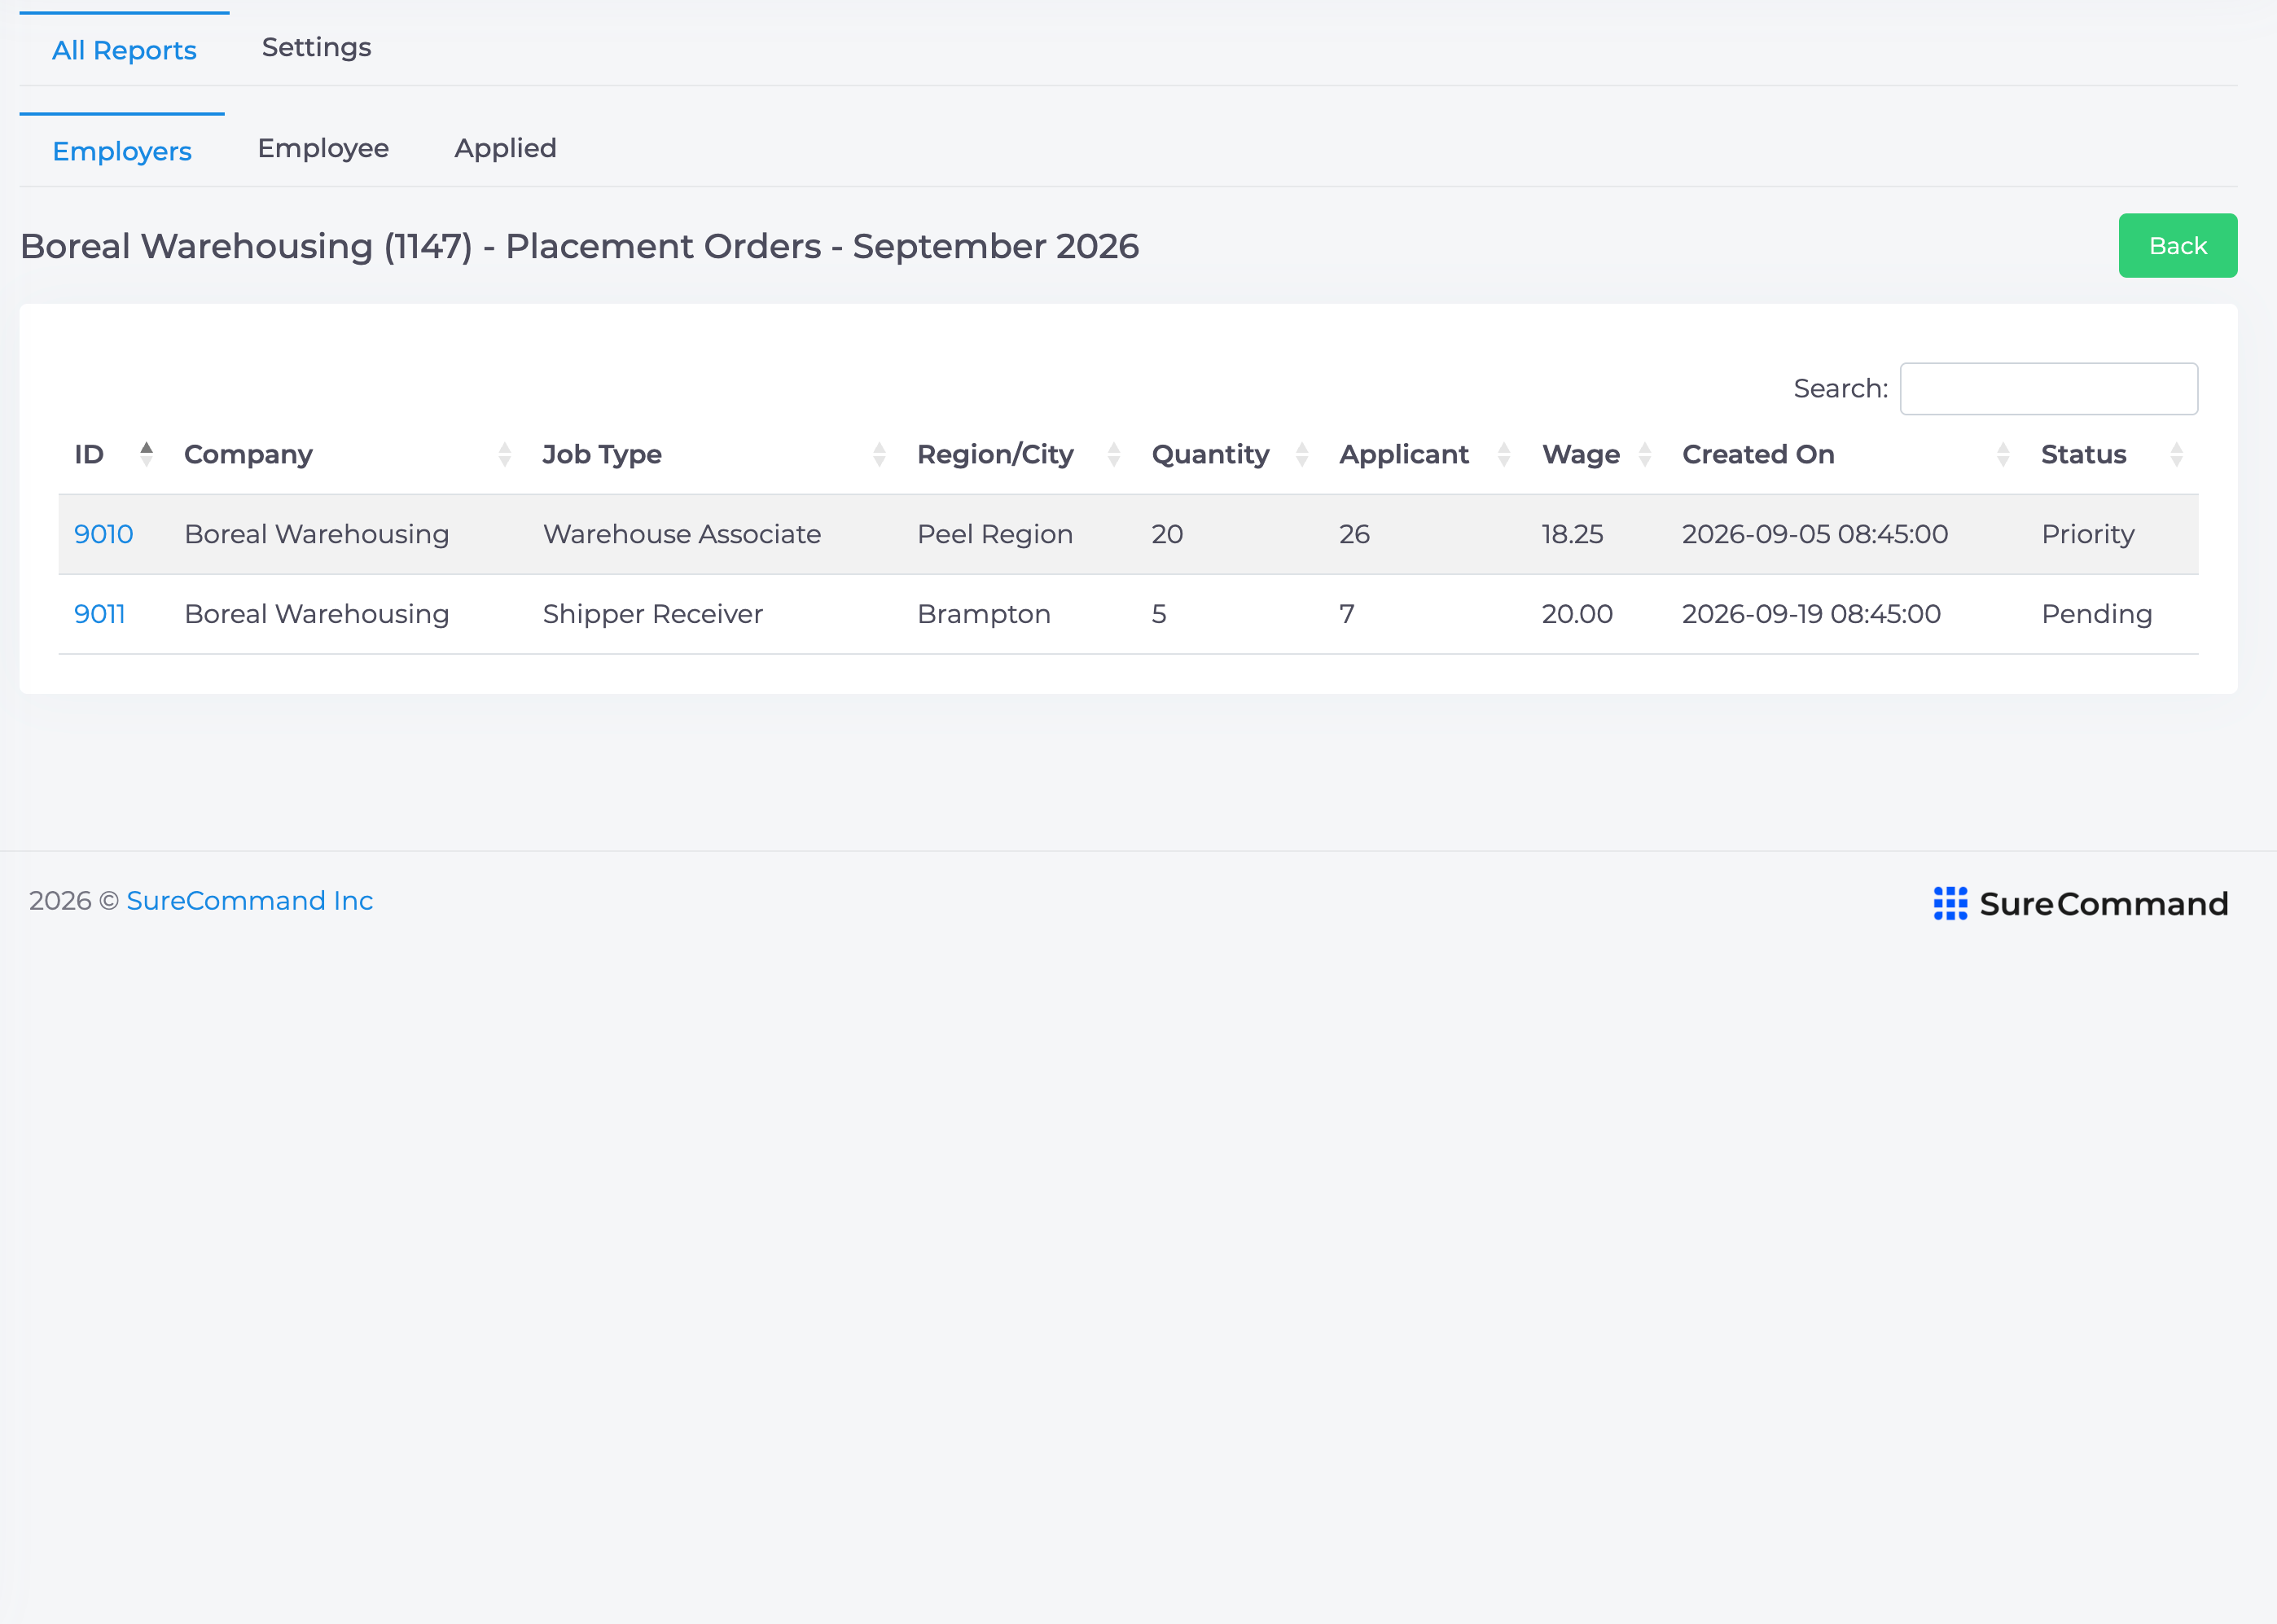Screen dimensions: 2277x1624
Task: Click the applicant count 26
Action: (1354, 534)
